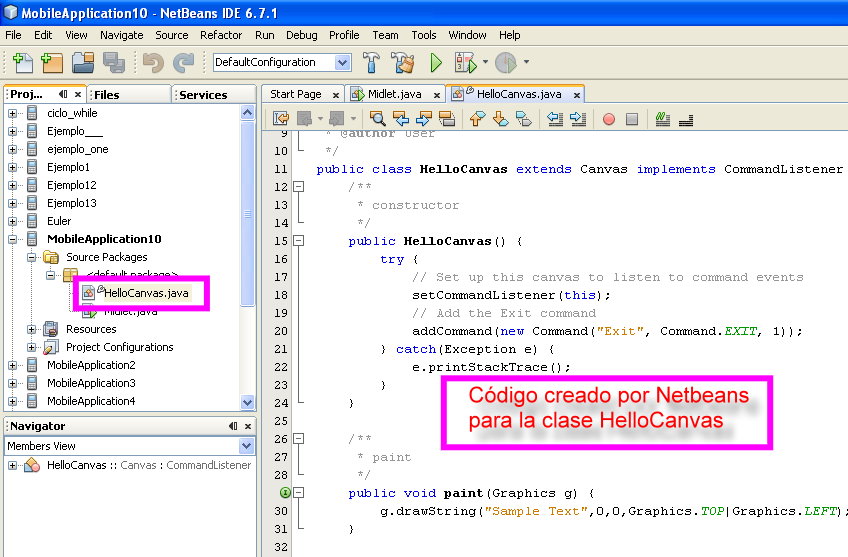Switch to the Start Page tab
The height and width of the screenshot is (557, 848).
pyautogui.click(x=296, y=94)
